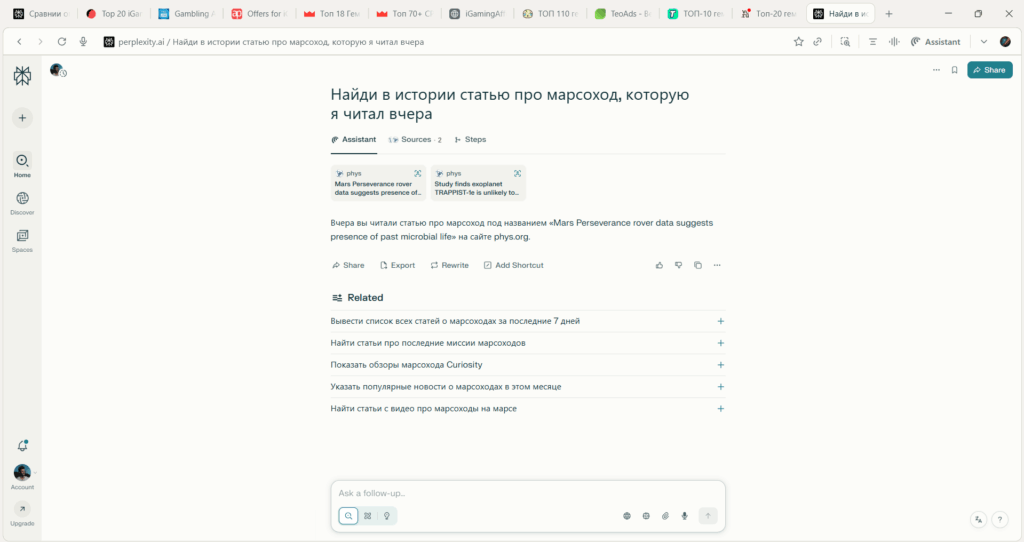1024x542 pixels.
Task: Add Shortcut for this query
Action: pyautogui.click(x=513, y=265)
